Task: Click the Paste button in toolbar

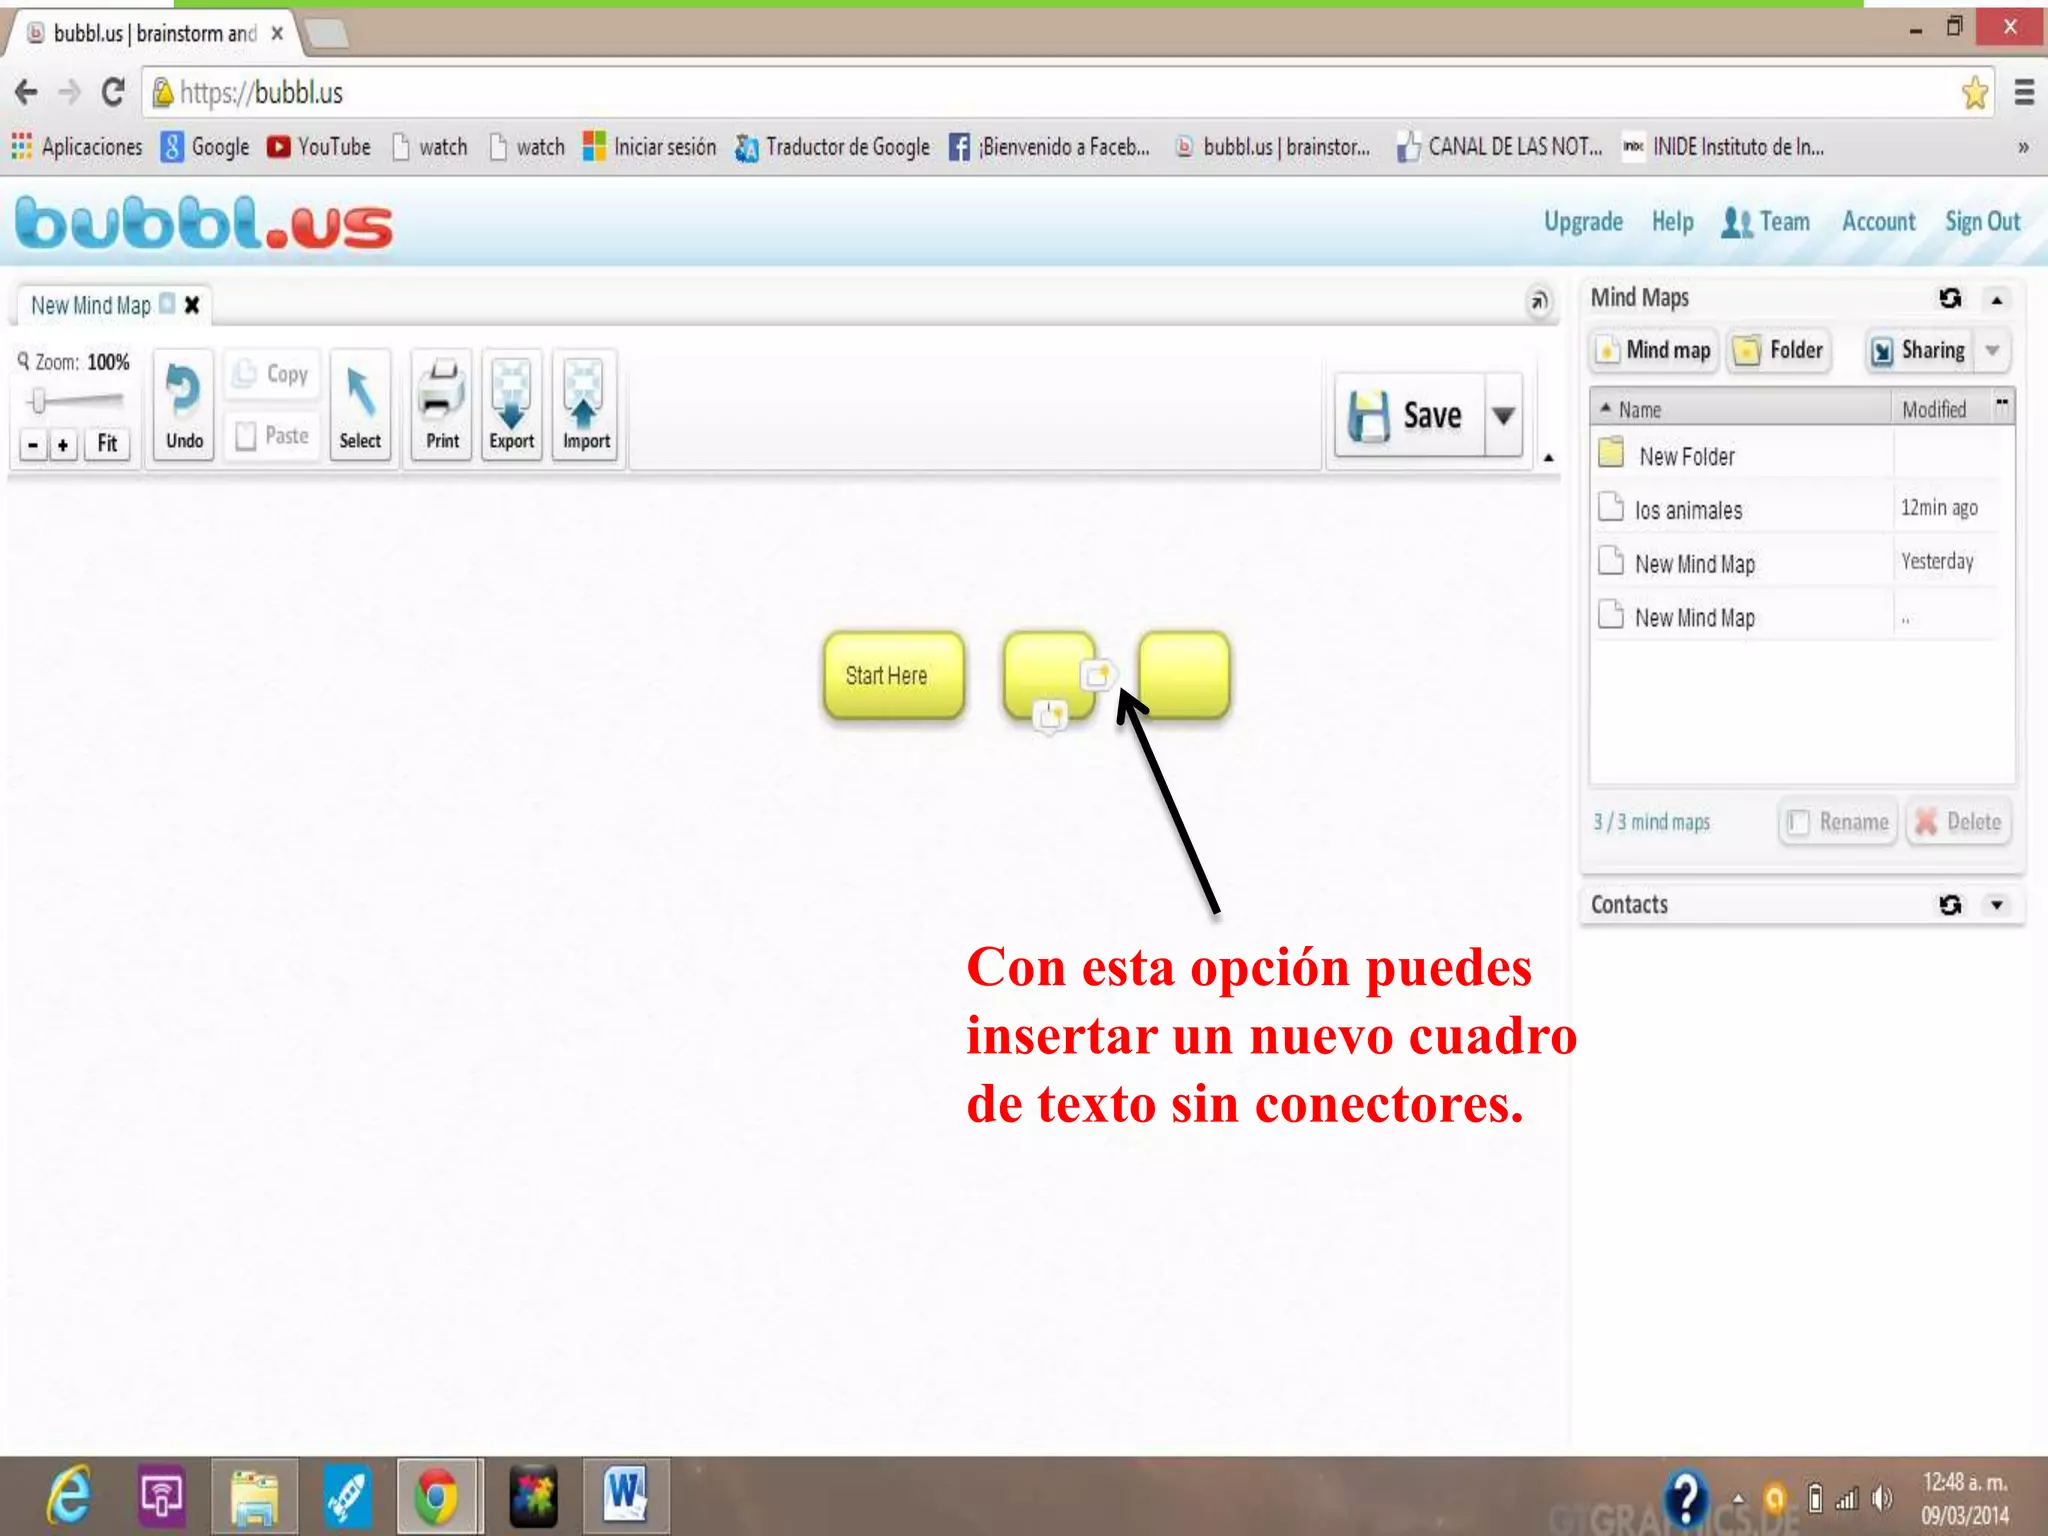Action: [x=271, y=436]
